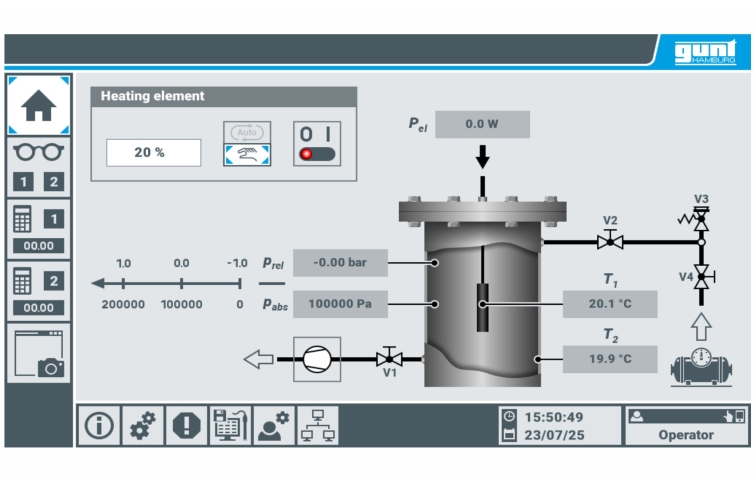Screen dimensions: 755x488
Task: Open the network connection view
Action: (x=317, y=425)
